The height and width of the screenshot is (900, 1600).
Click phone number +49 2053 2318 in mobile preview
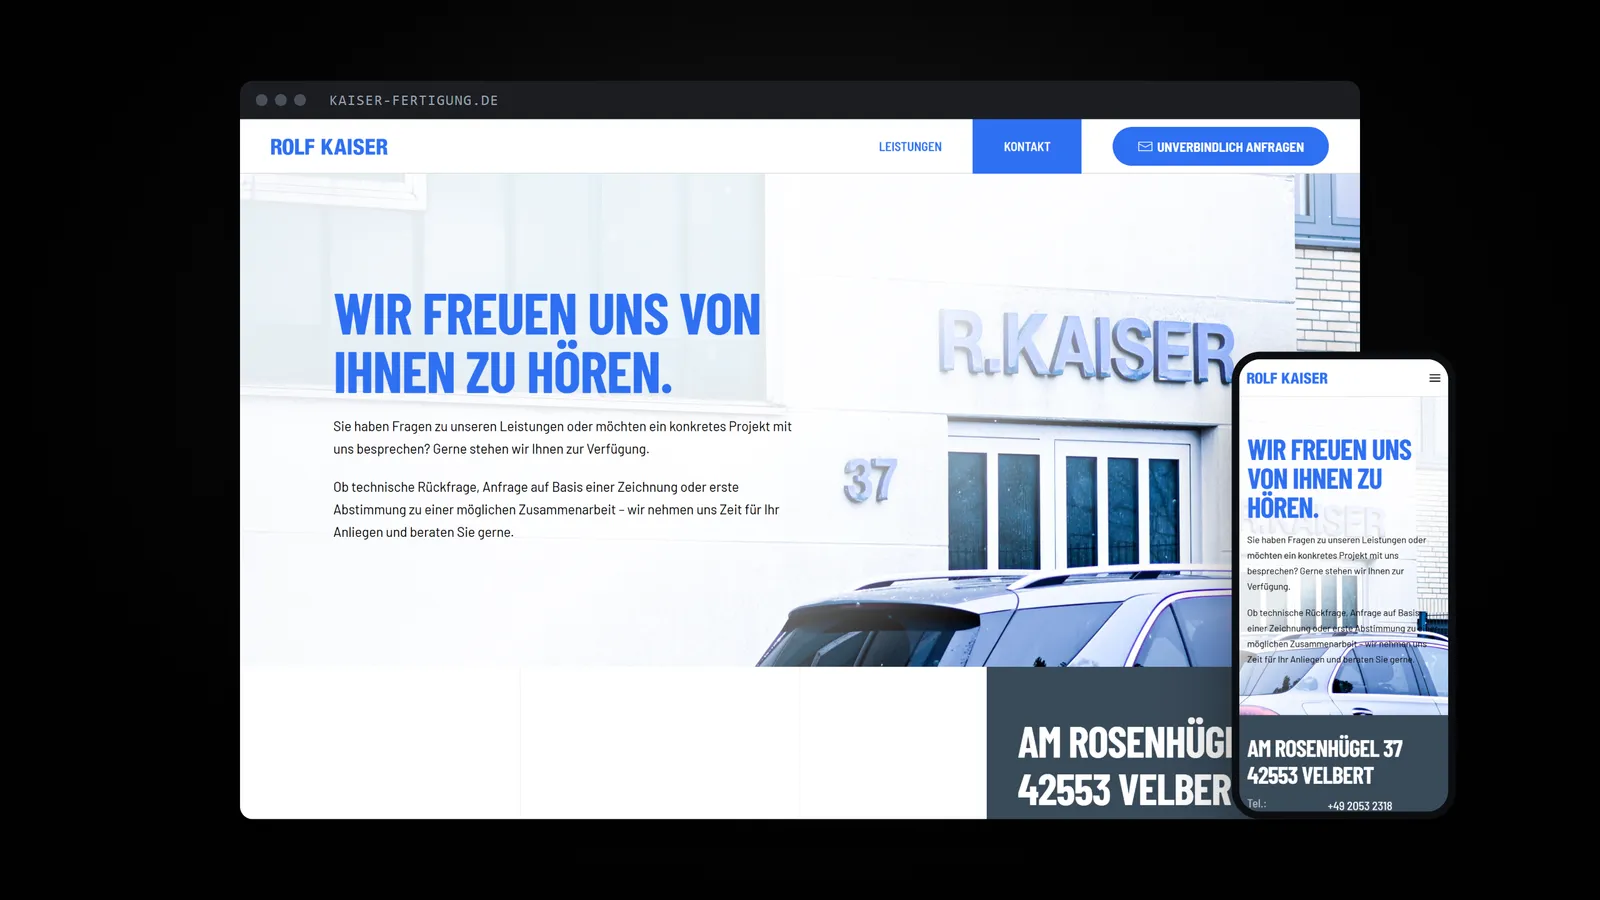(x=1359, y=806)
